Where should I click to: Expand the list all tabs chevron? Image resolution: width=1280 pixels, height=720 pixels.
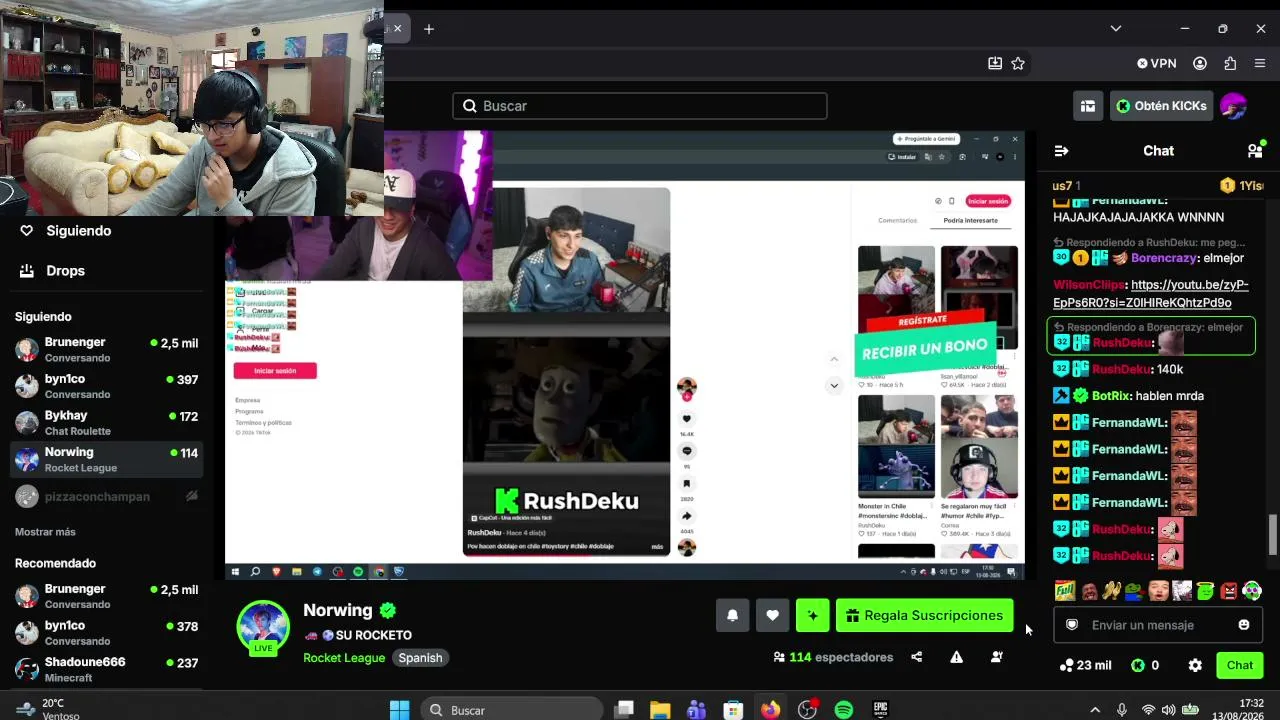[x=1116, y=29]
